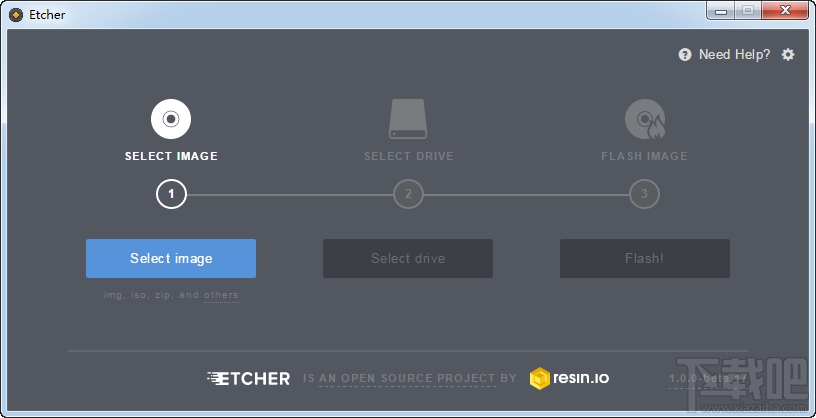Click the Select Drive hard disk icon
Screen dimensions: 816x418
coord(408,119)
